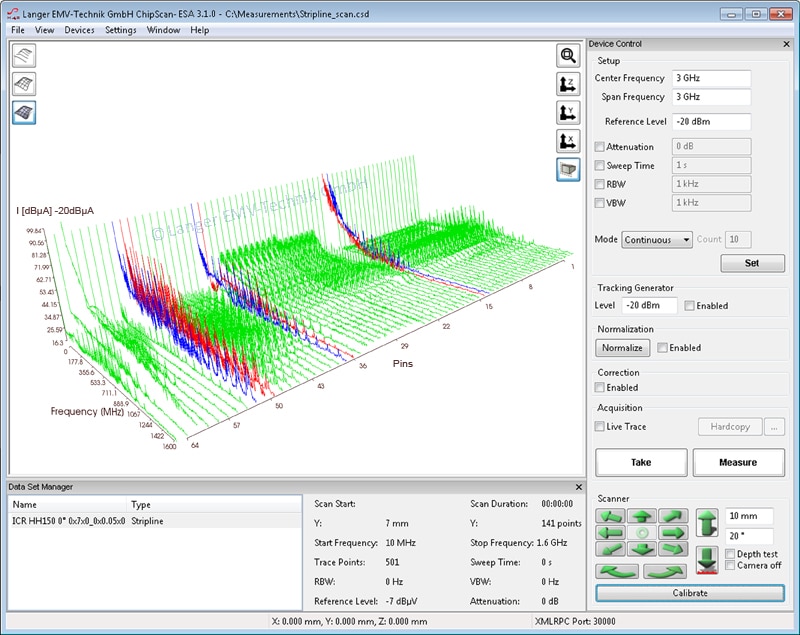This screenshot has width=800, height=635.
Task: Lower the scanner probe to the surface
Action: tap(708, 559)
